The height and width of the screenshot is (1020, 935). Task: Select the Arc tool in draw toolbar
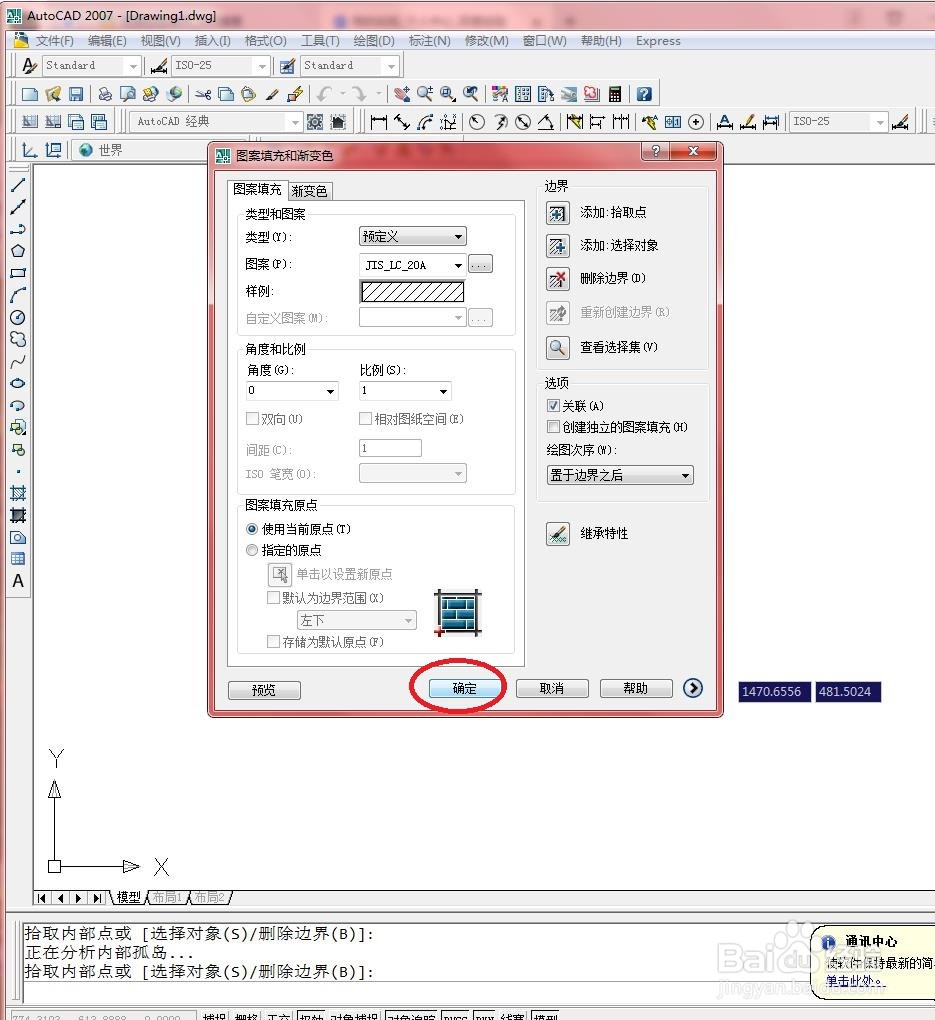tap(18, 295)
